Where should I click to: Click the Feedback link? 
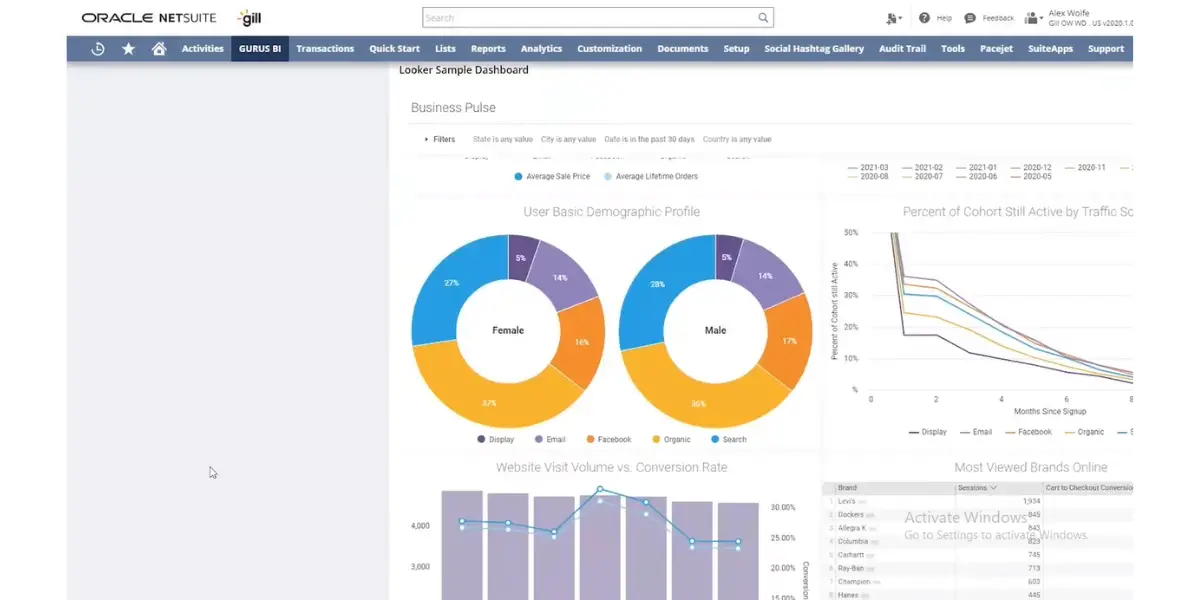click(x=998, y=18)
